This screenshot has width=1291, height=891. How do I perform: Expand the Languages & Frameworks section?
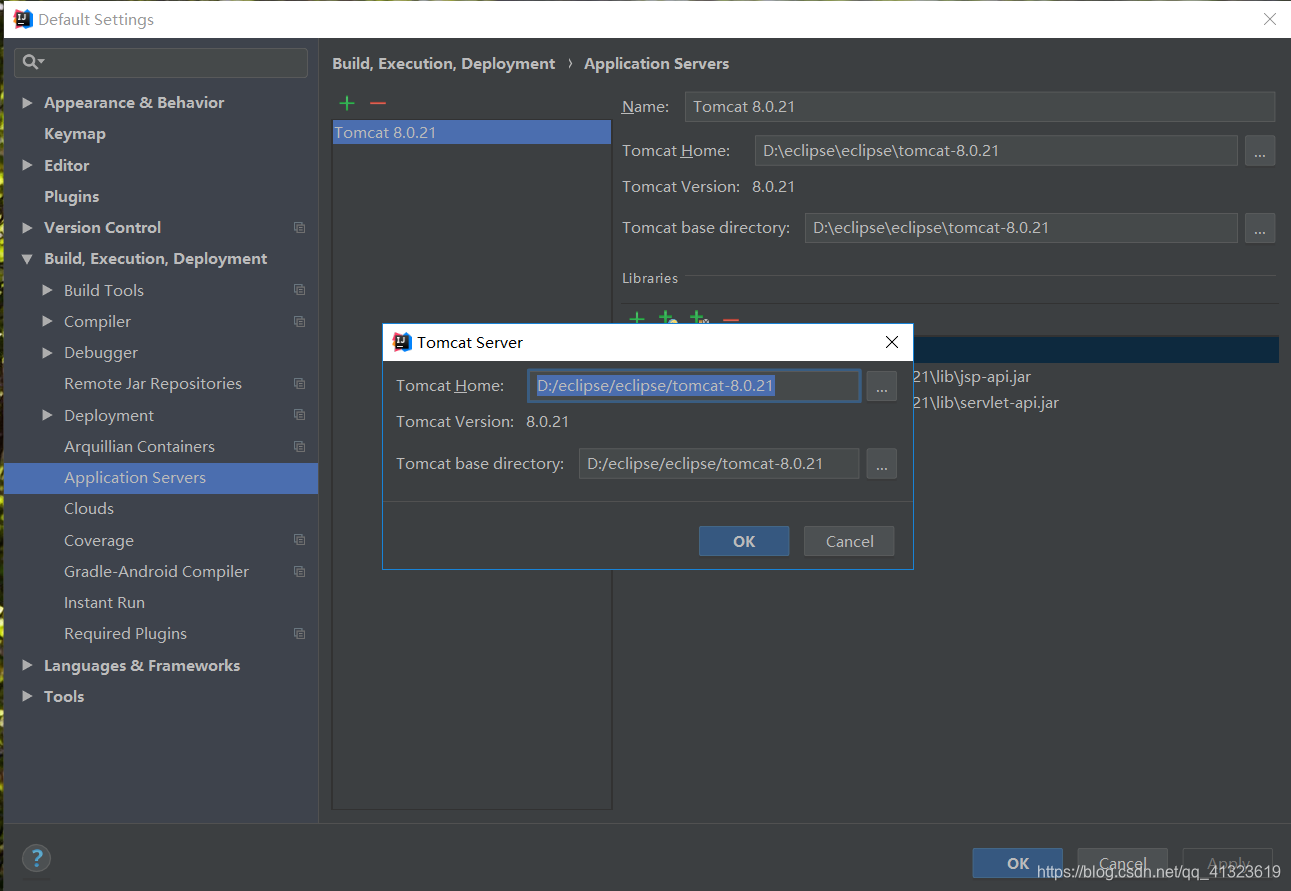[x=27, y=665]
